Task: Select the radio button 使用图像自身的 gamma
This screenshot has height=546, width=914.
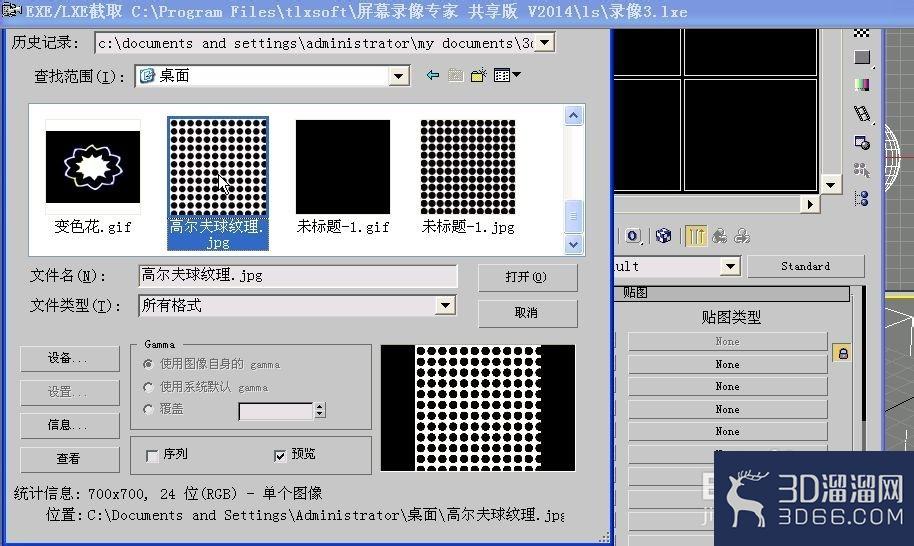Action: click(148, 364)
